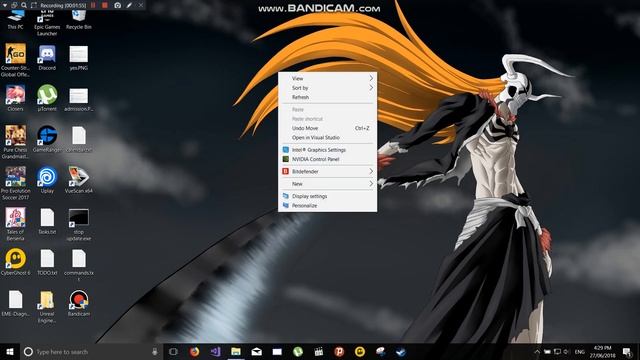The image size is (640, 360).
Task: Choose Personalize in context menu
Action: point(327,206)
